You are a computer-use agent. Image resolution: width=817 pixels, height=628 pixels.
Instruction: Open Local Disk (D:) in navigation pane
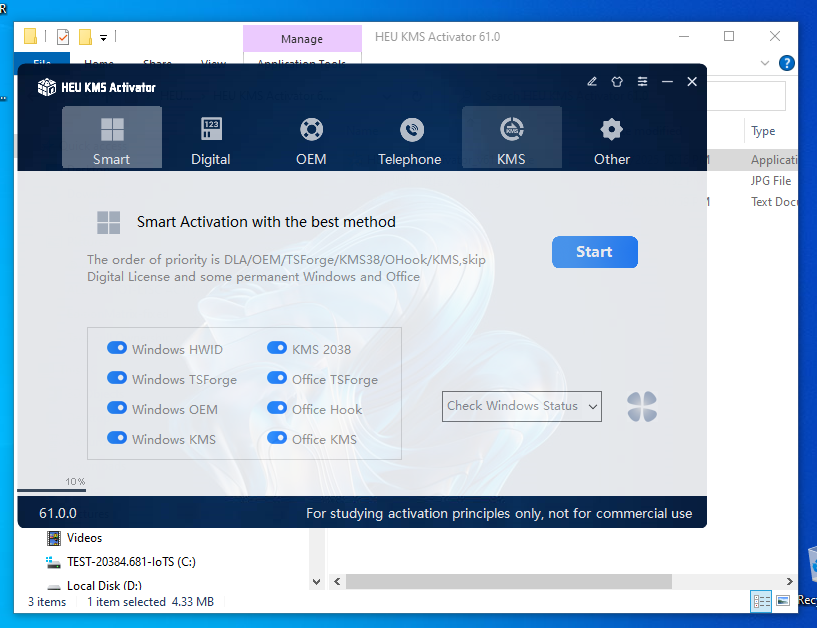104,585
